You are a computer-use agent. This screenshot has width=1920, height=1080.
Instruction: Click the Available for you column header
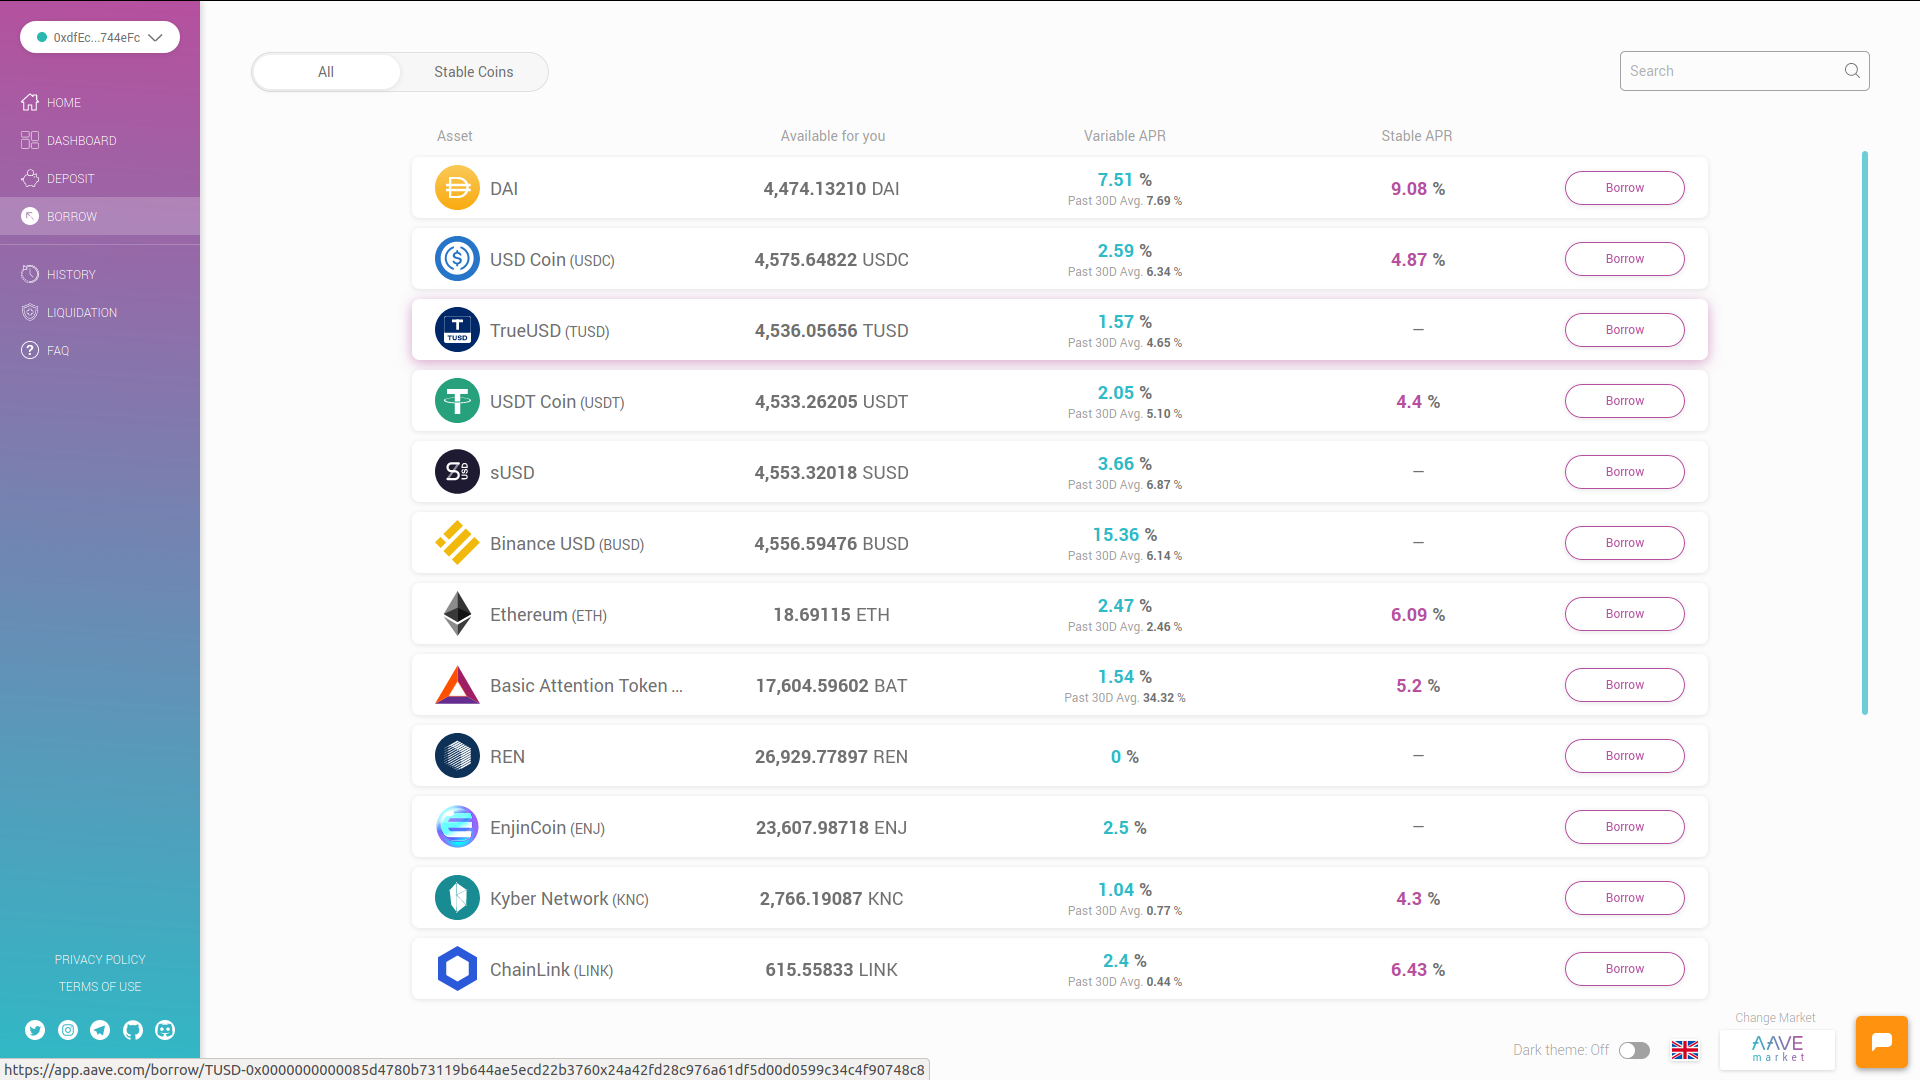click(x=832, y=136)
